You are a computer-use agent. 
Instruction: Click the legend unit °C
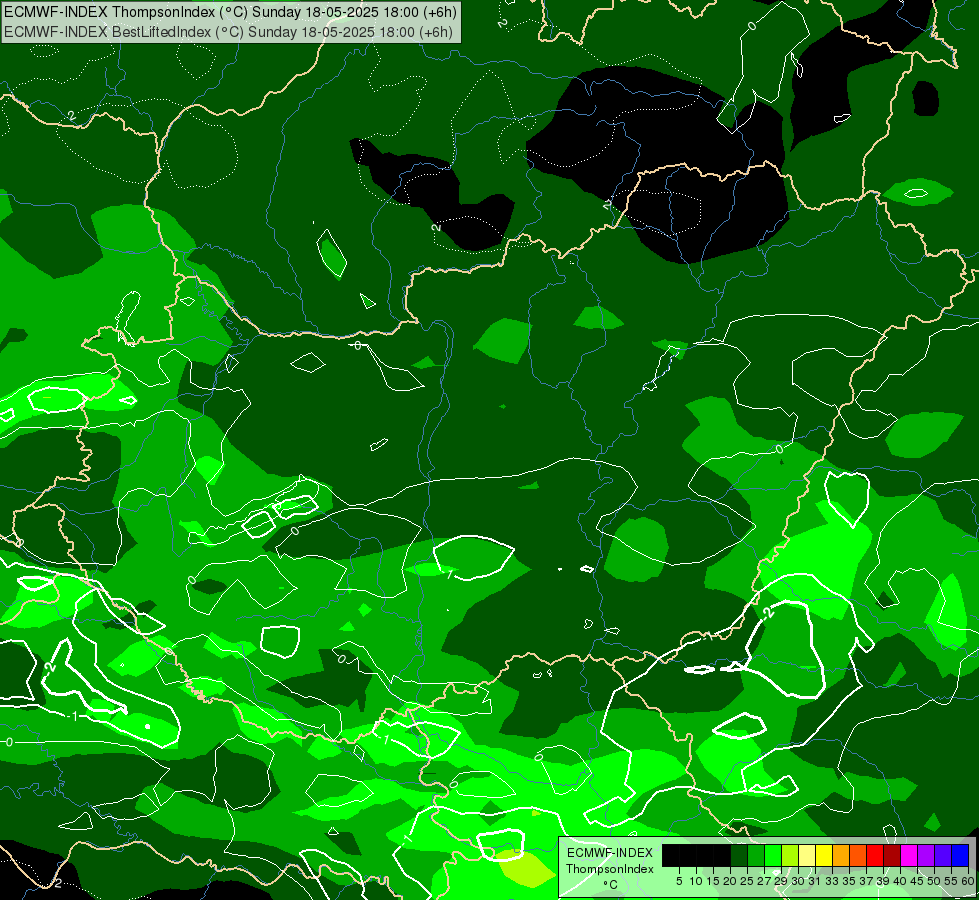pos(611,885)
